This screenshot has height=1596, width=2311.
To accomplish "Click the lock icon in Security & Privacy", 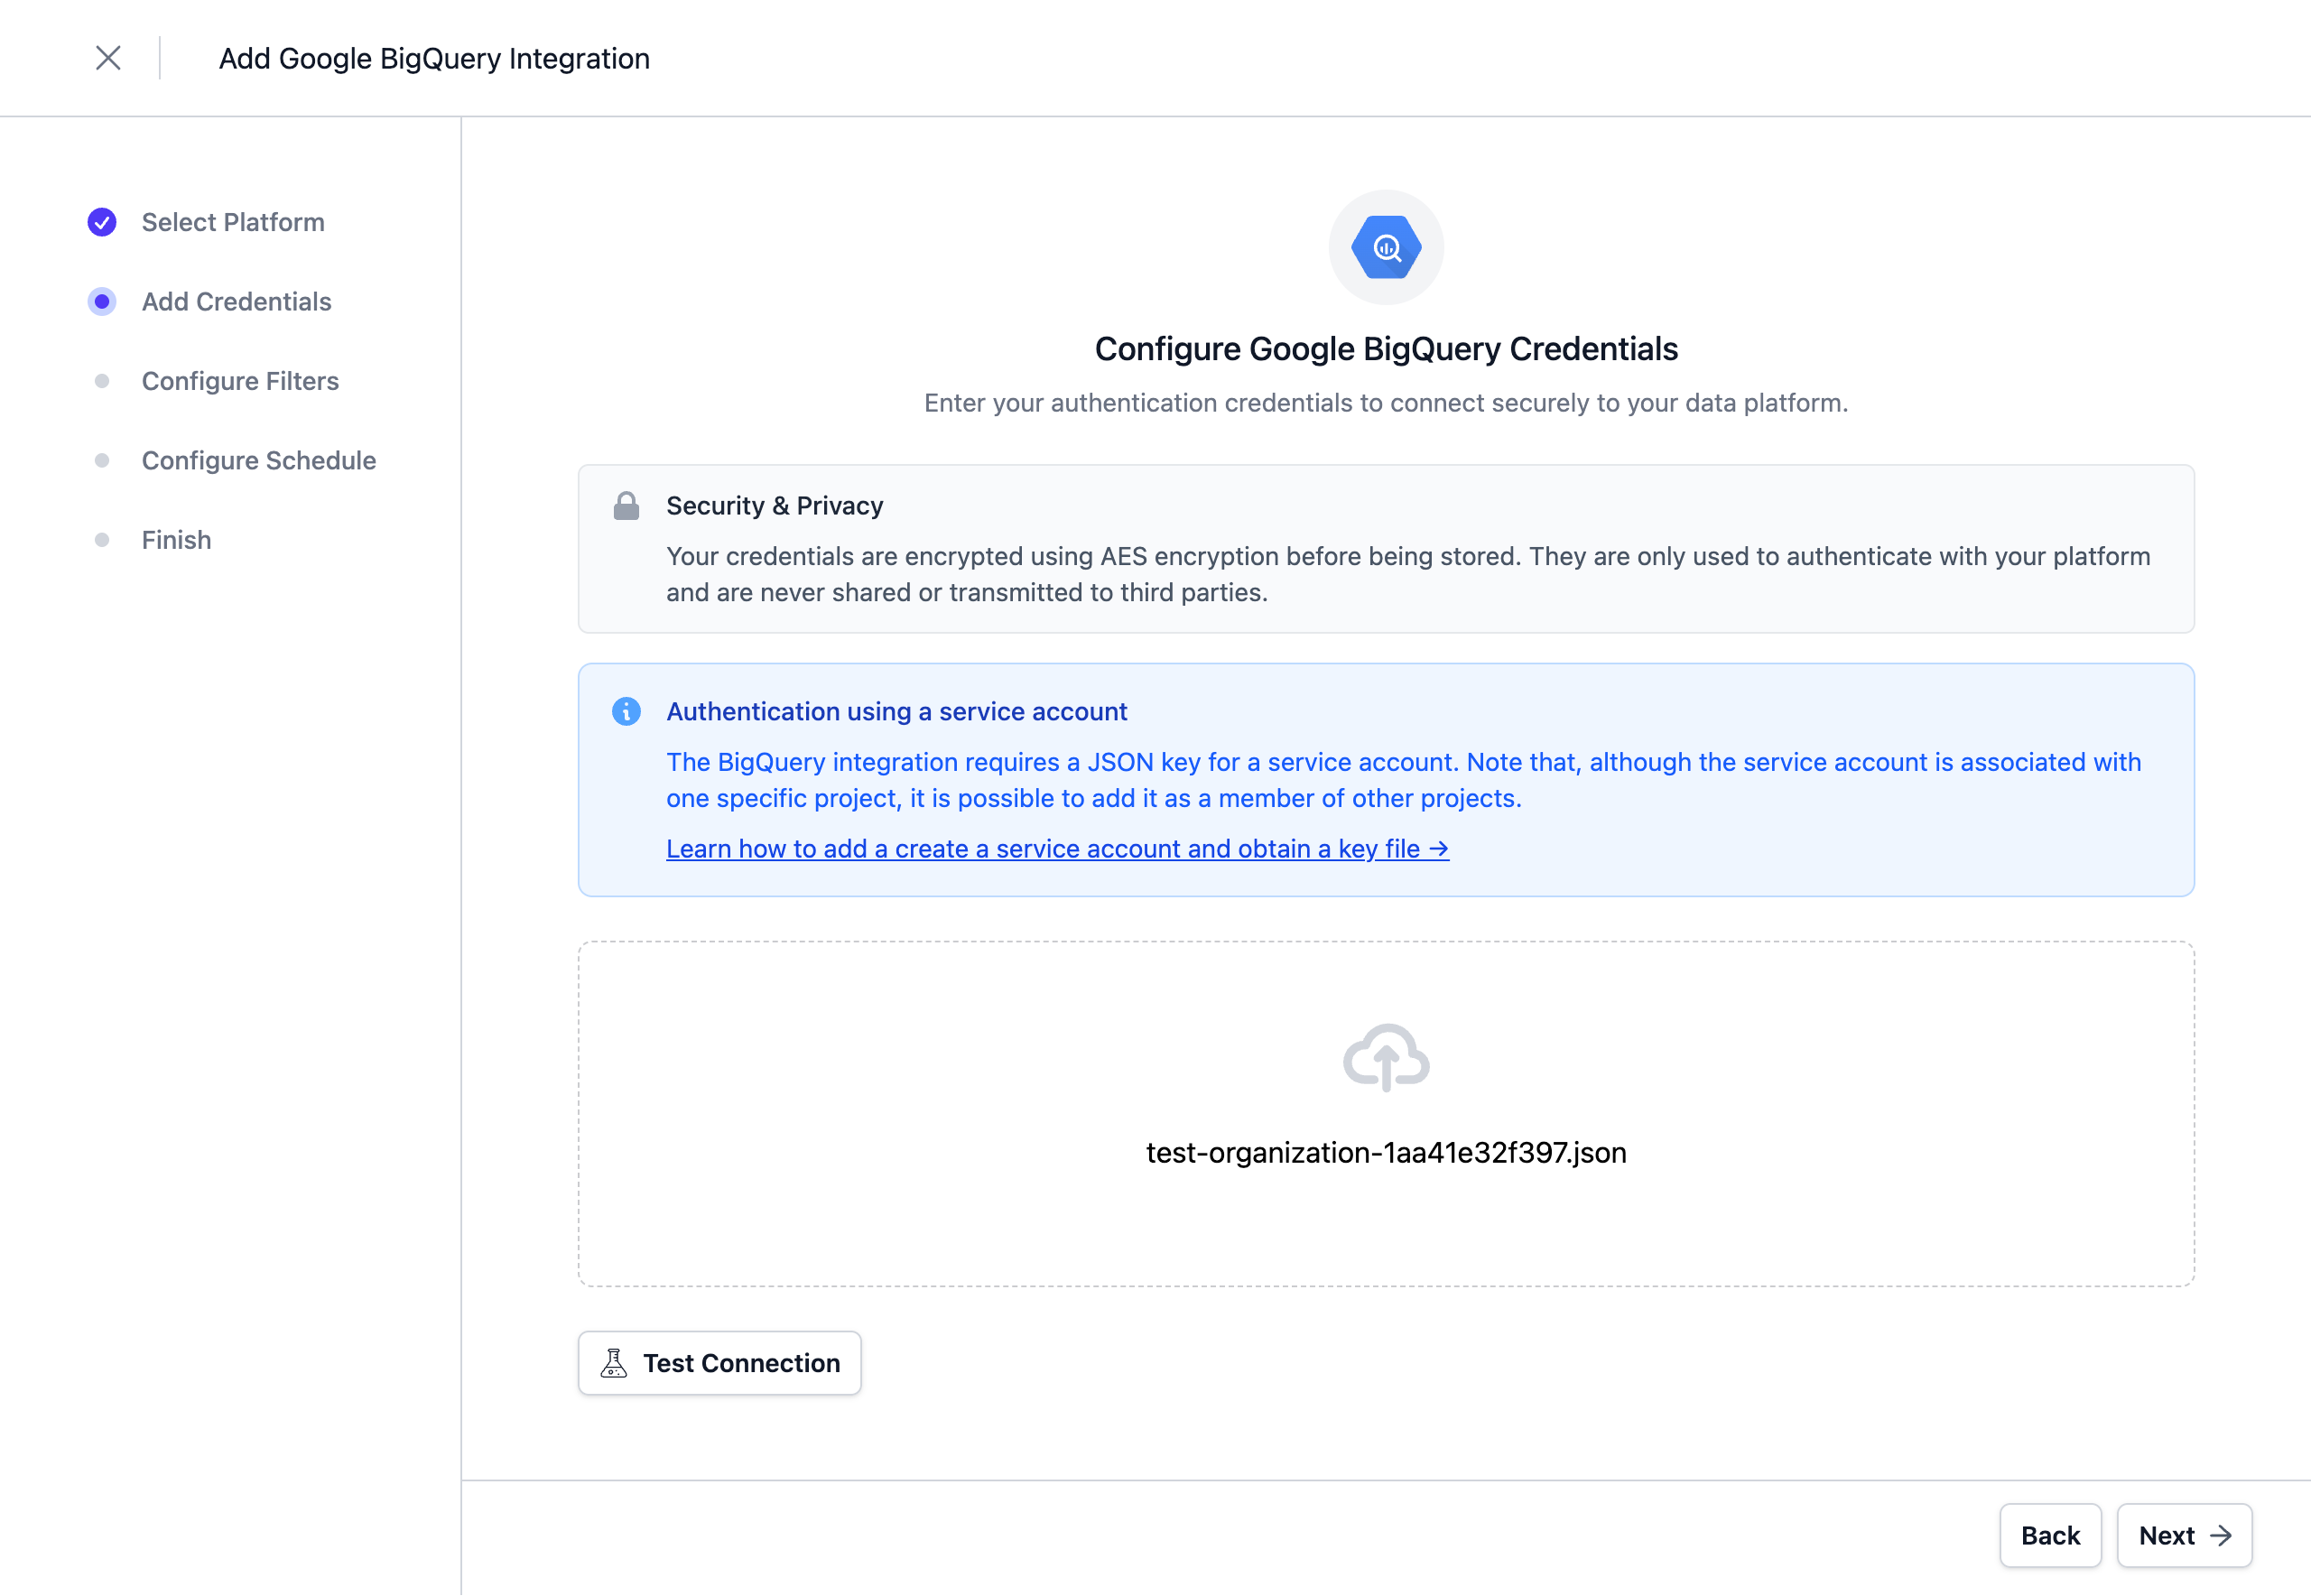I will click(626, 506).
